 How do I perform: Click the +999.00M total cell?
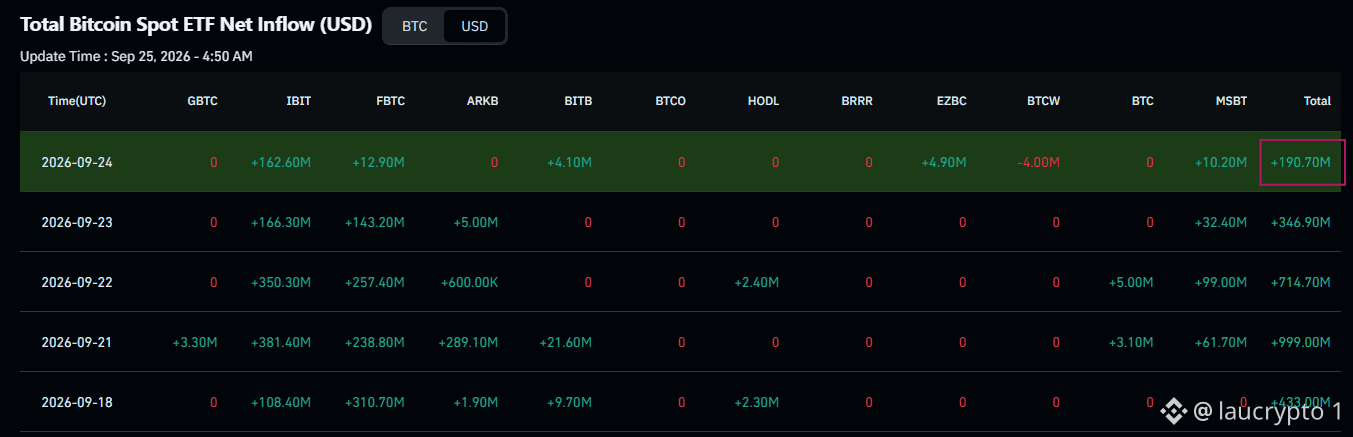click(1301, 343)
